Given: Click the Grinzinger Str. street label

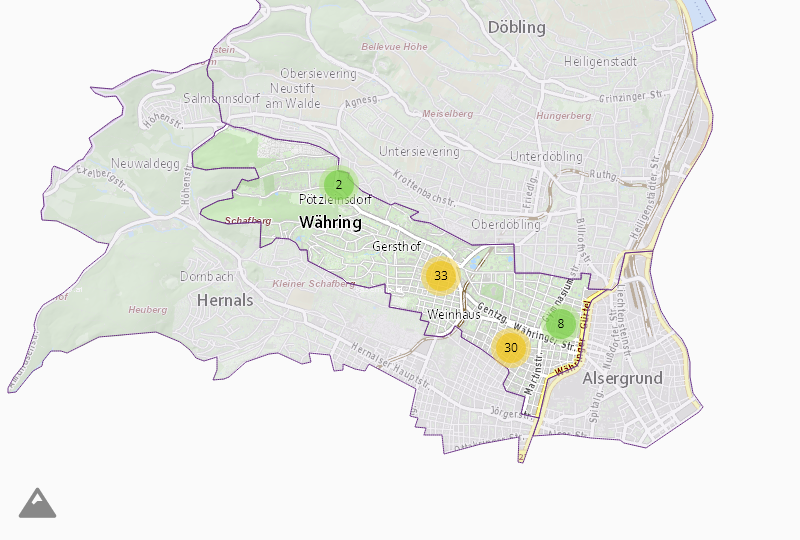Looking at the screenshot, I should 632,96.
